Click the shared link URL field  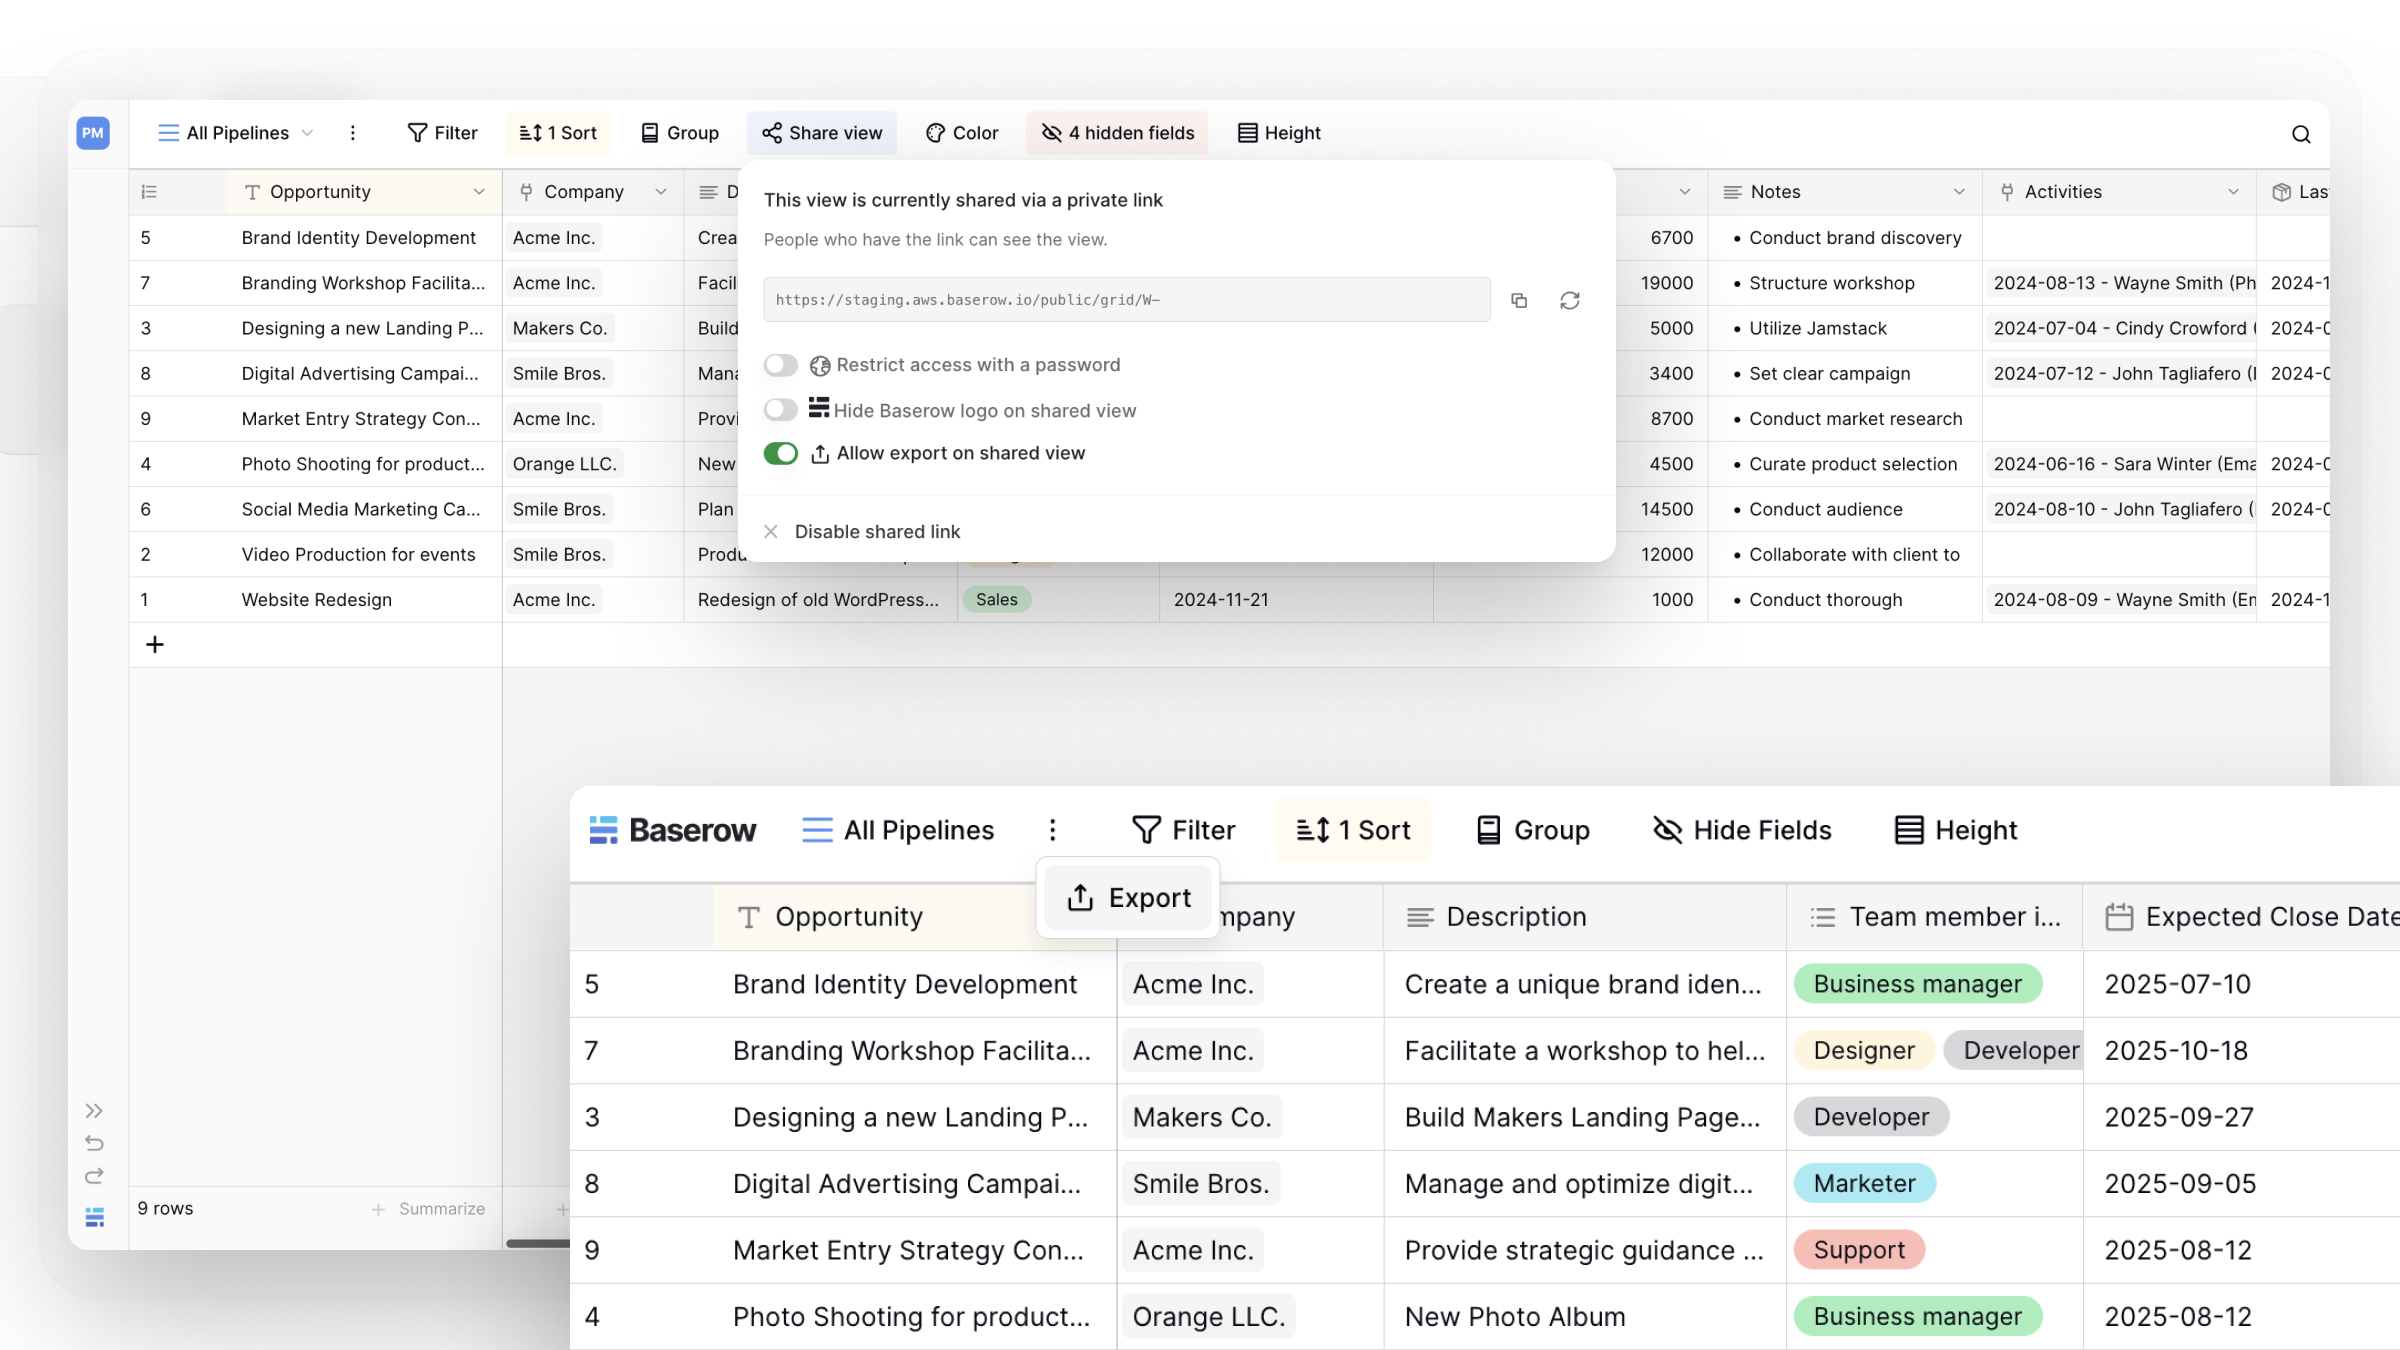pyautogui.click(x=1125, y=299)
